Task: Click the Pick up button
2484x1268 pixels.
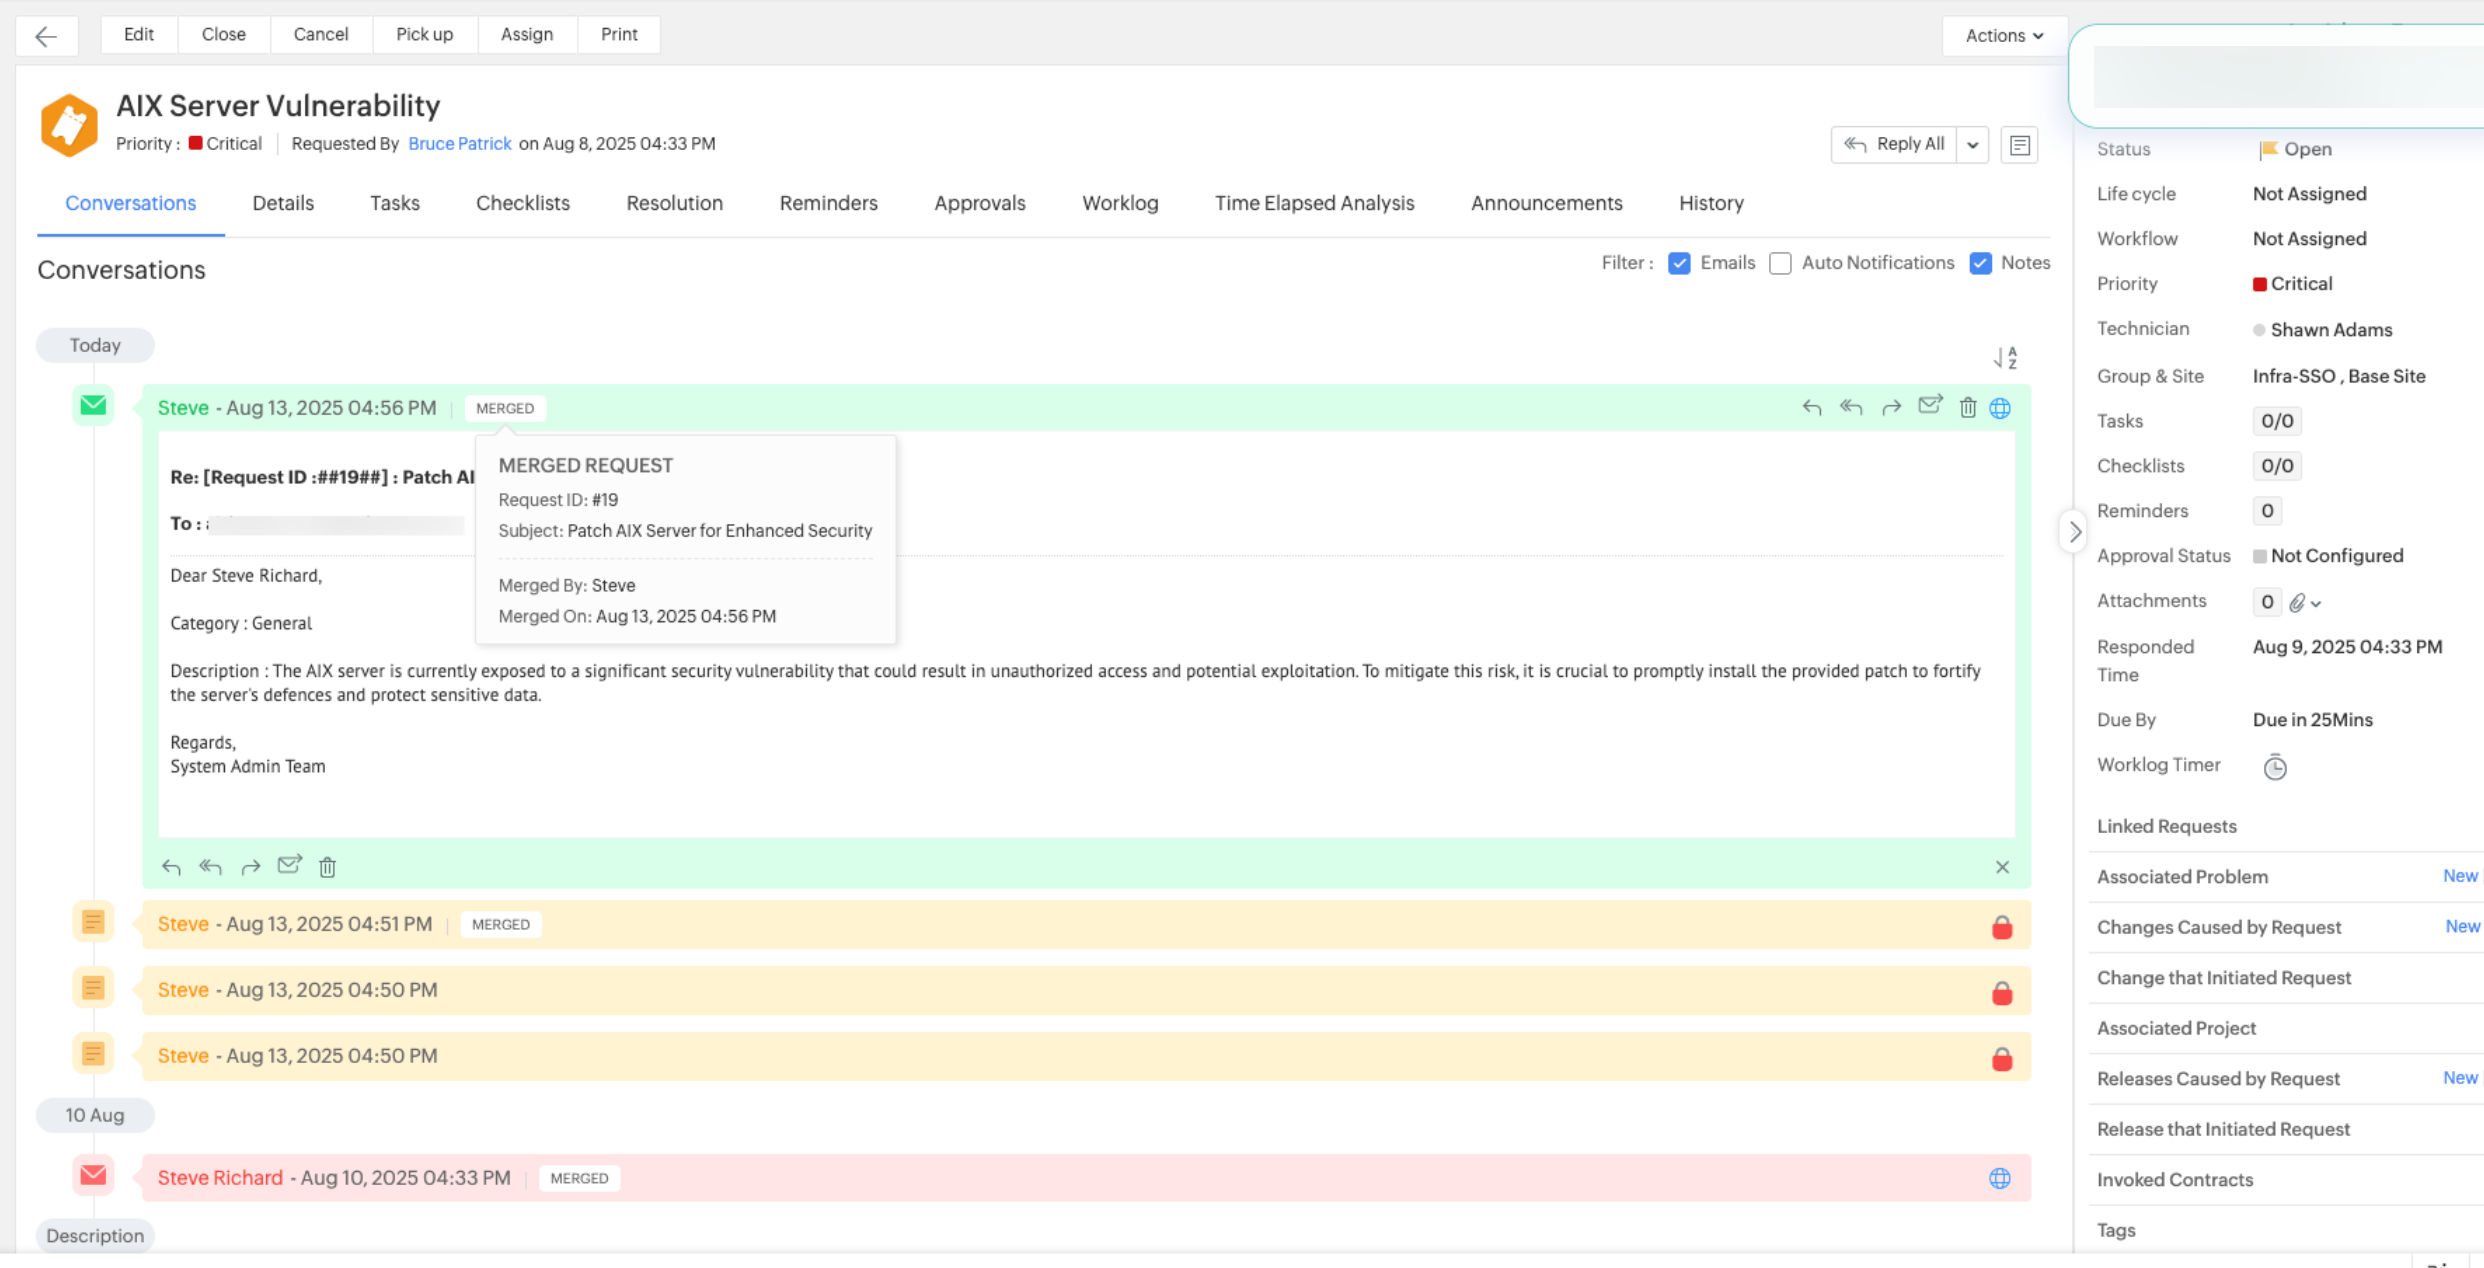Action: [424, 34]
